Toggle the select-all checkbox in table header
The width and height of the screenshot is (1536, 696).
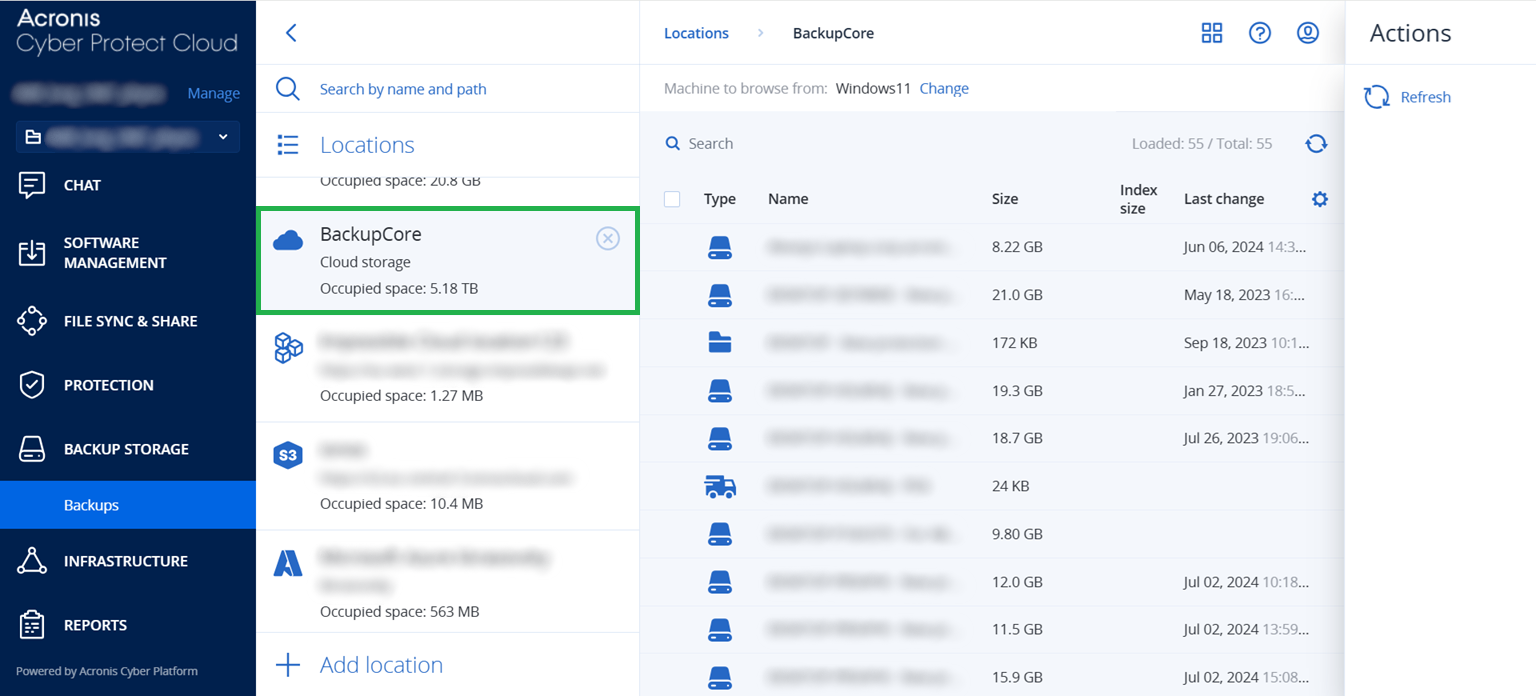pyautogui.click(x=672, y=199)
